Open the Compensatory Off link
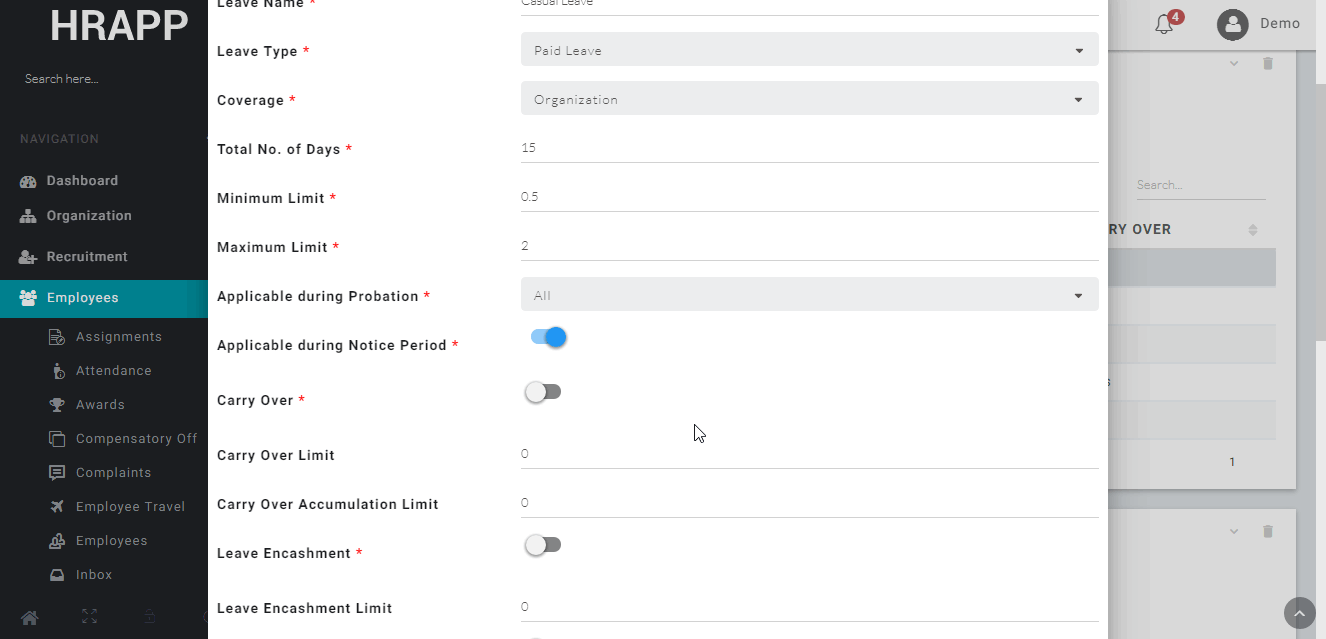The image size is (1326, 639). coord(136,439)
